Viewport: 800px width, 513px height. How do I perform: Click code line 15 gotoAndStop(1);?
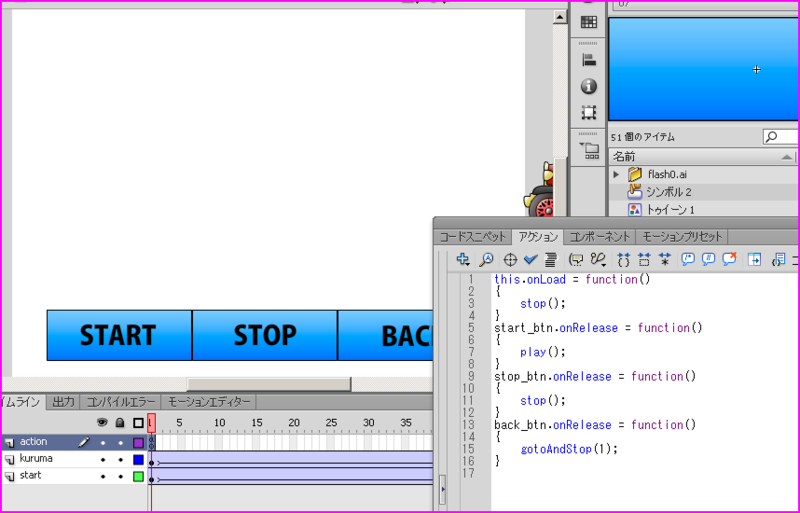(x=569, y=449)
